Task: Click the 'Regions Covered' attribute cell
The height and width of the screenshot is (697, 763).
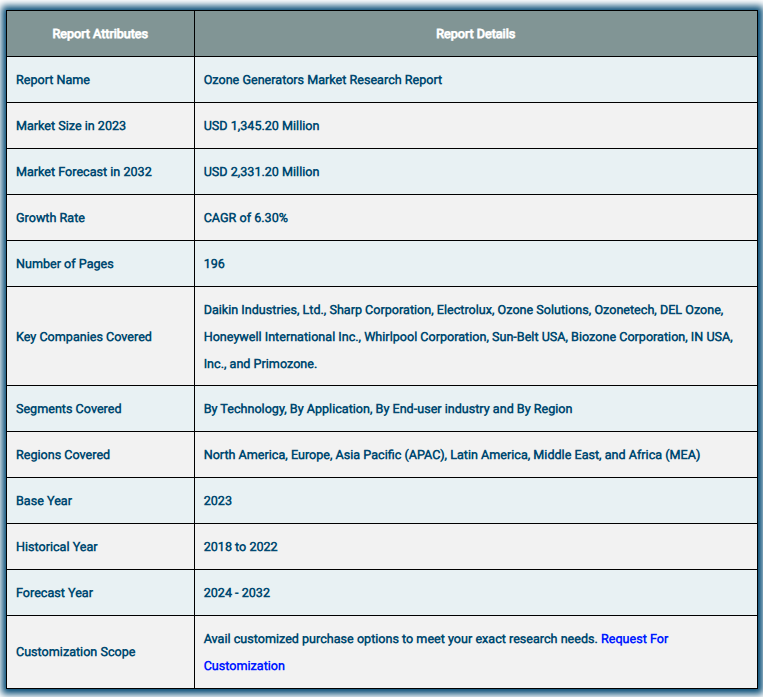Action: 100,455
